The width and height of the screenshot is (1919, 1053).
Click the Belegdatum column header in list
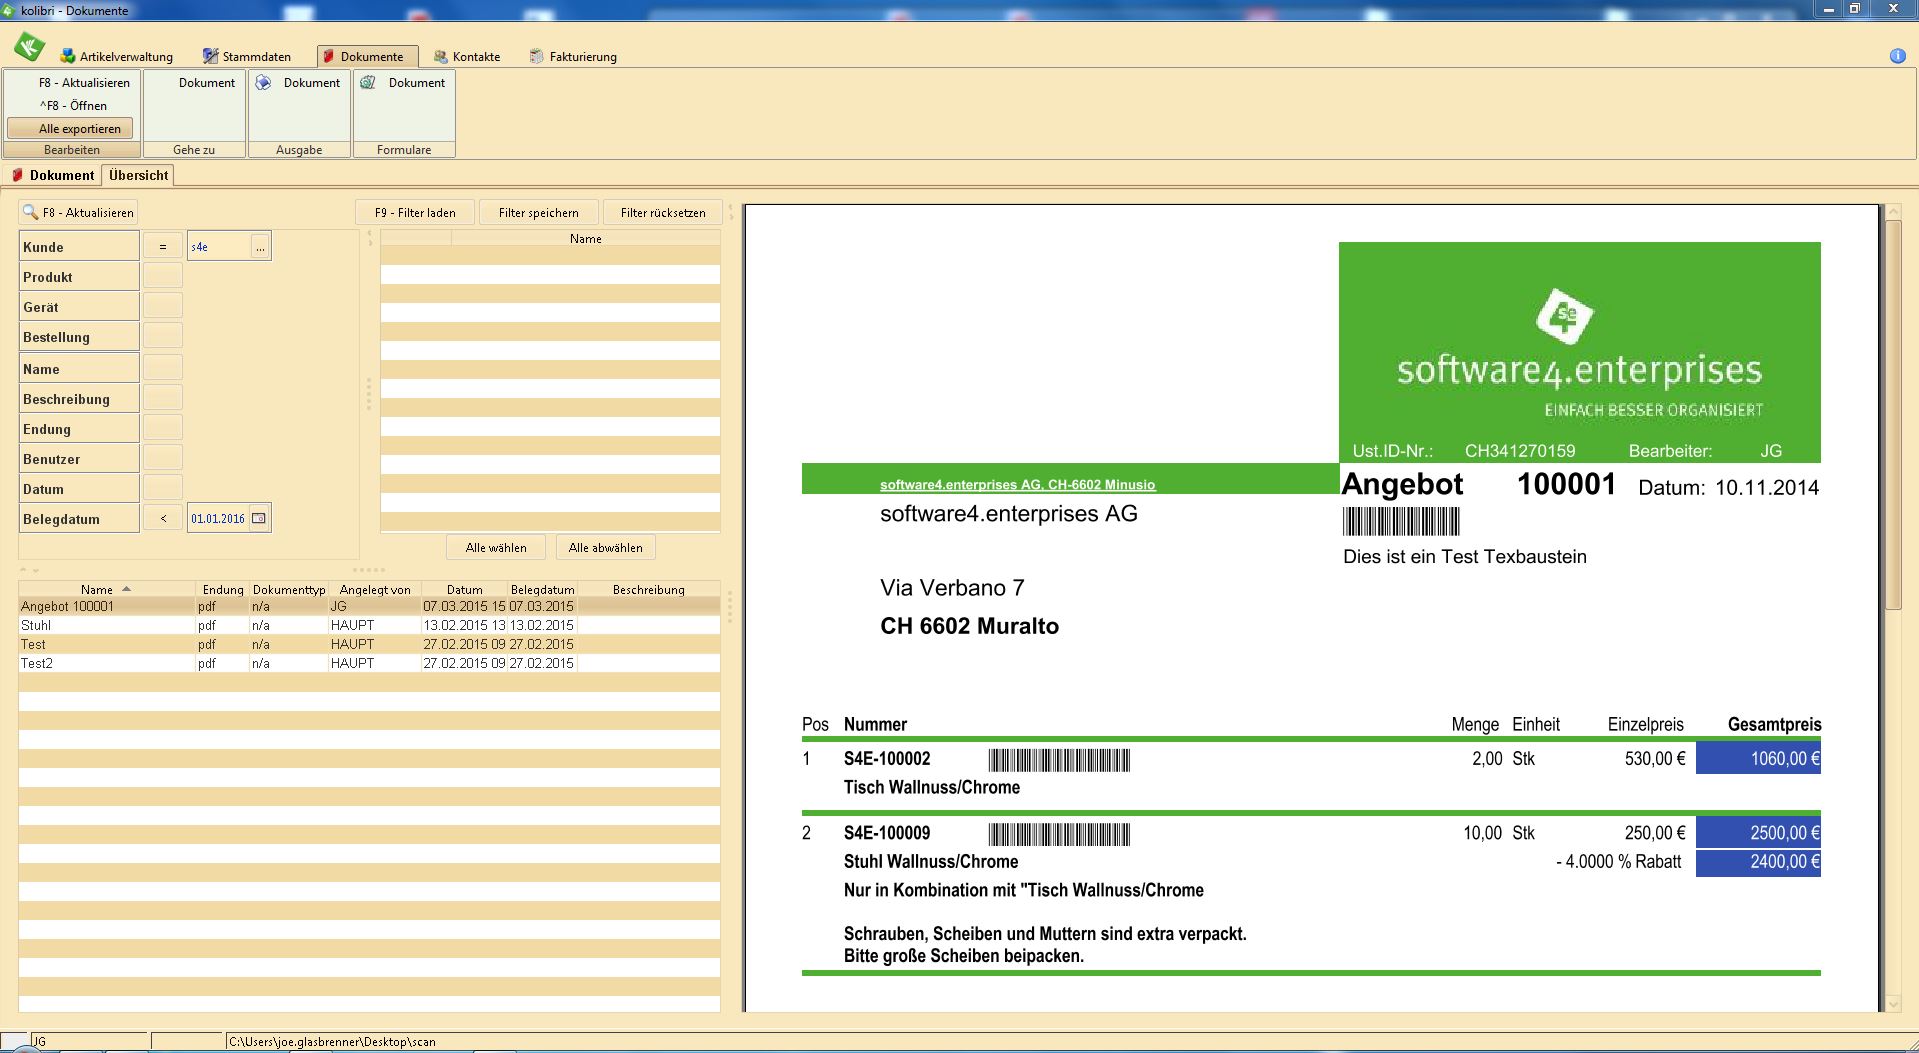tap(542, 589)
